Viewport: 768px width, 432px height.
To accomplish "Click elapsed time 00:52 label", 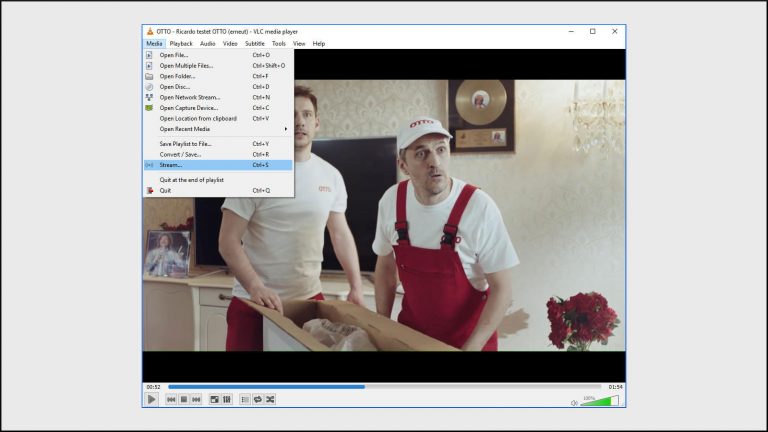I will pyautogui.click(x=153, y=387).
